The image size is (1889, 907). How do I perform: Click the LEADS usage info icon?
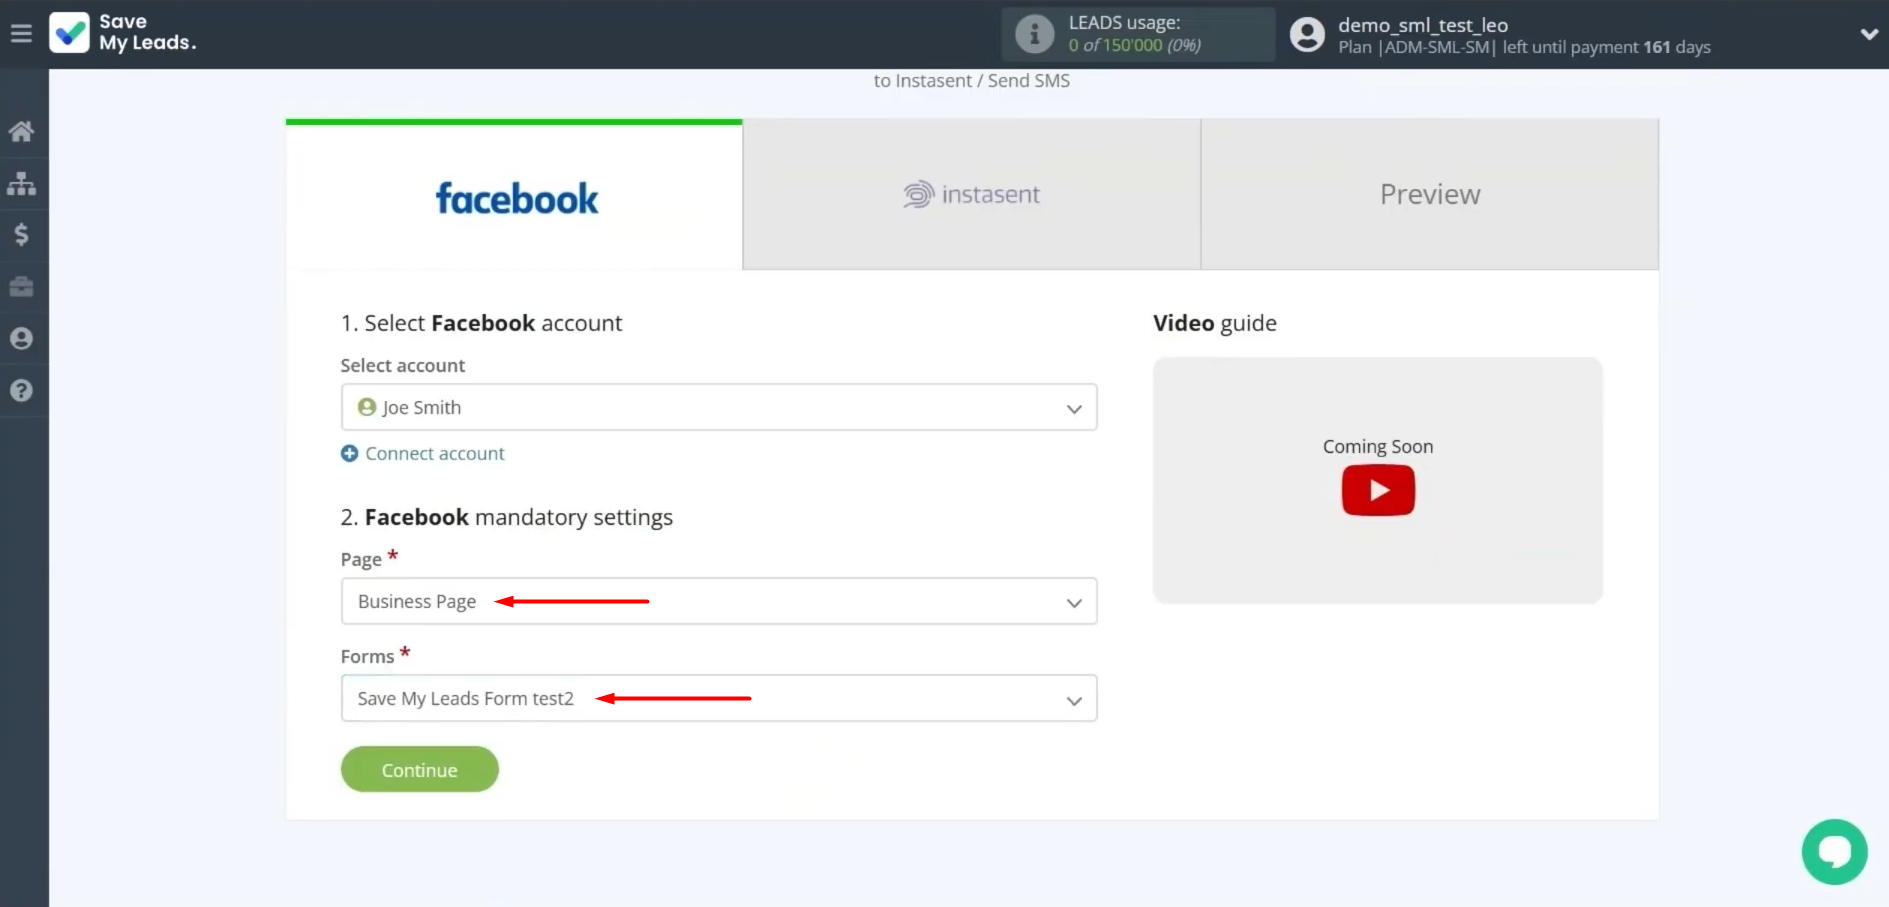[x=1035, y=34]
